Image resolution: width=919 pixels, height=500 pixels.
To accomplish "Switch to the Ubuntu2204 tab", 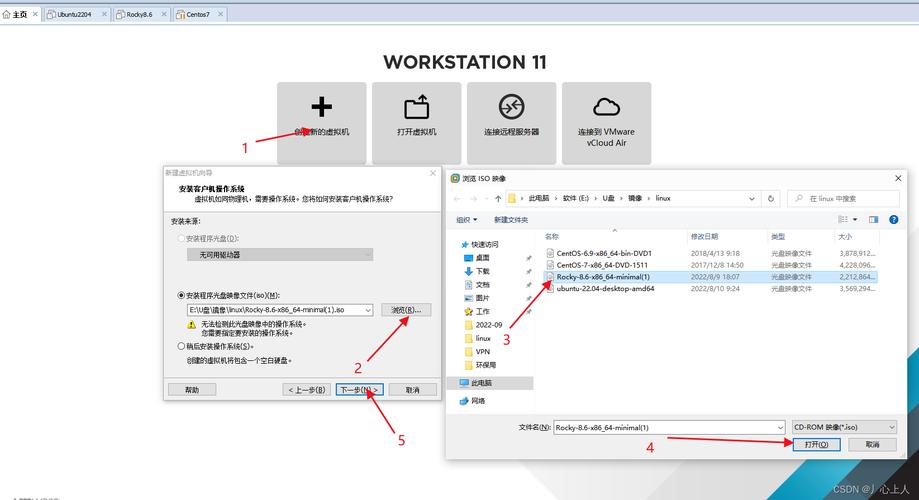I will tap(74, 15).
